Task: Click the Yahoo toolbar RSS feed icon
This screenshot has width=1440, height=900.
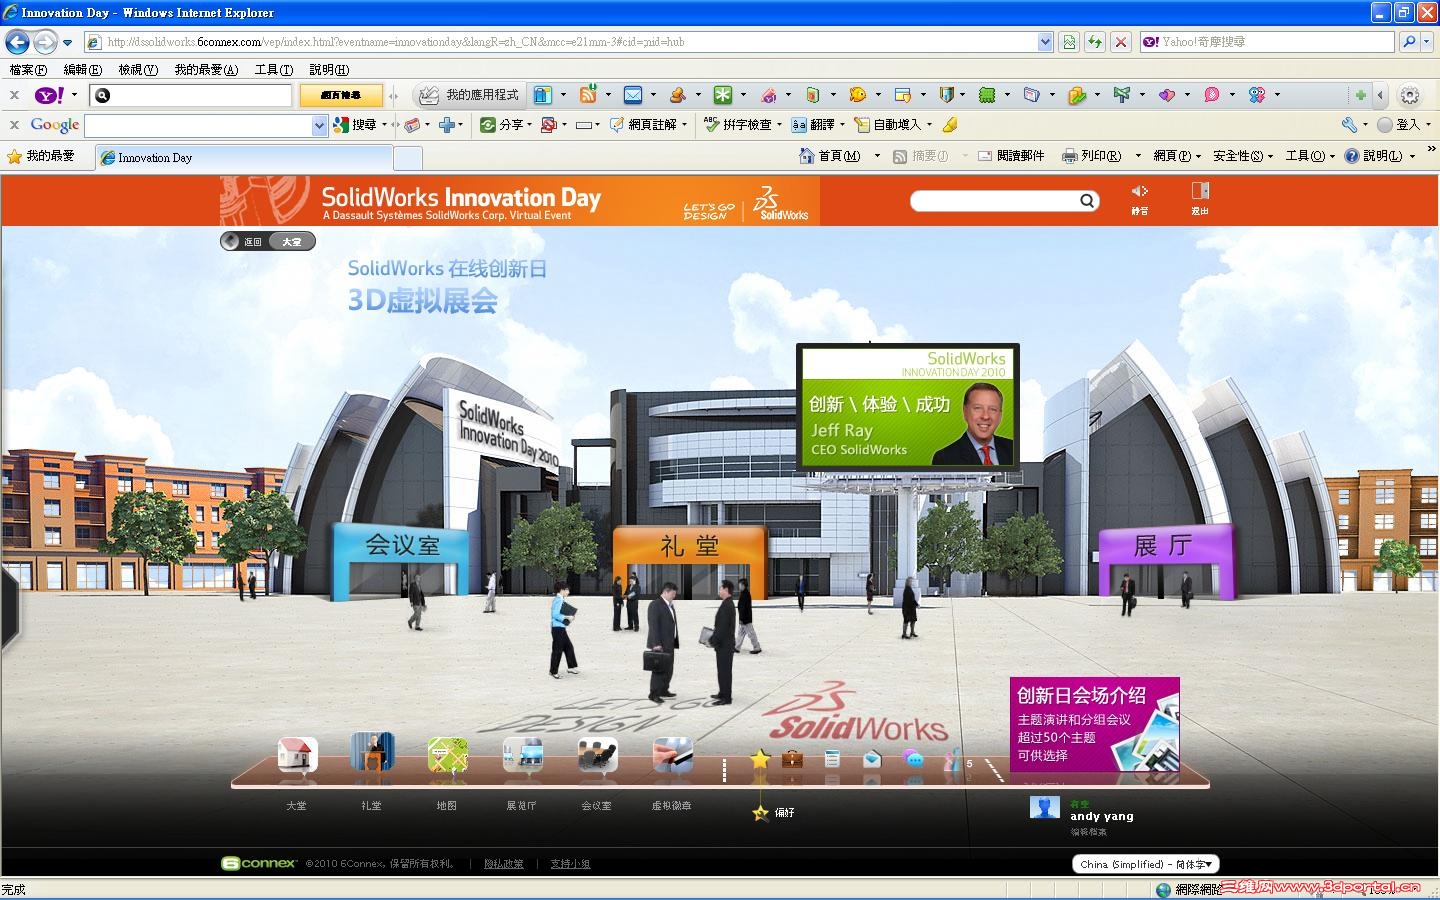Action: tap(588, 95)
